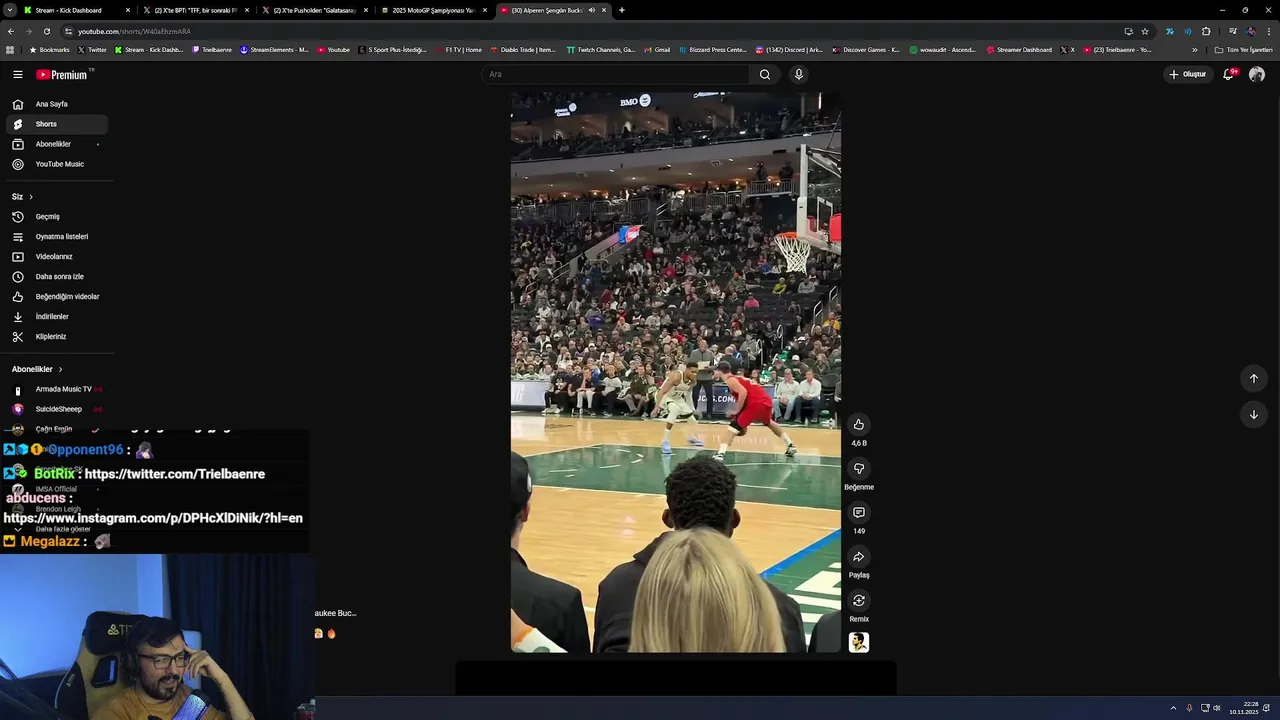This screenshot has height=720, width=1280.
Task: Show hidden system tray icons
Action: 1173,708
